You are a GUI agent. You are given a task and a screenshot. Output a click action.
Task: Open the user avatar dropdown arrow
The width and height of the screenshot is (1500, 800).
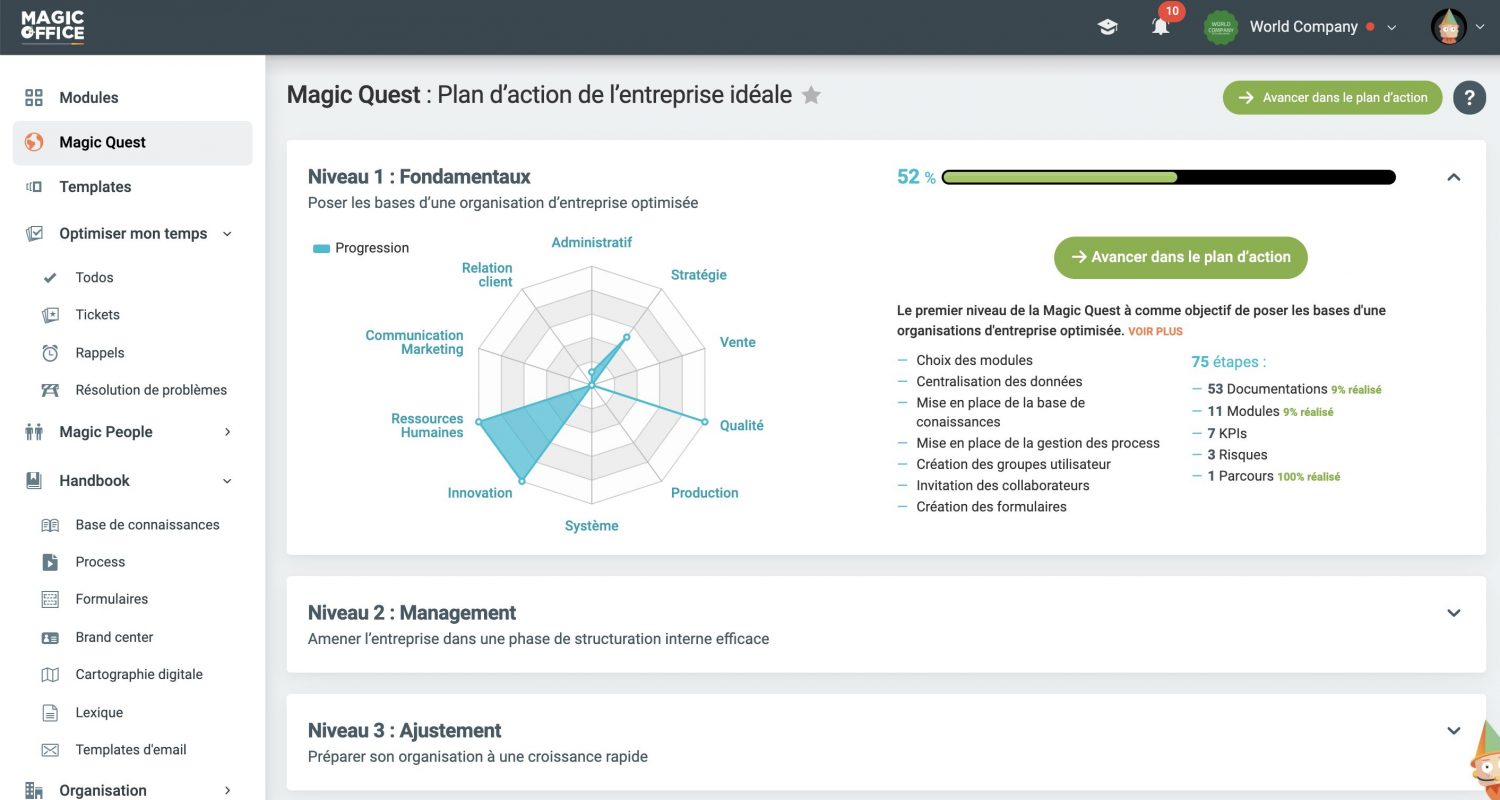click(1481, 28)
